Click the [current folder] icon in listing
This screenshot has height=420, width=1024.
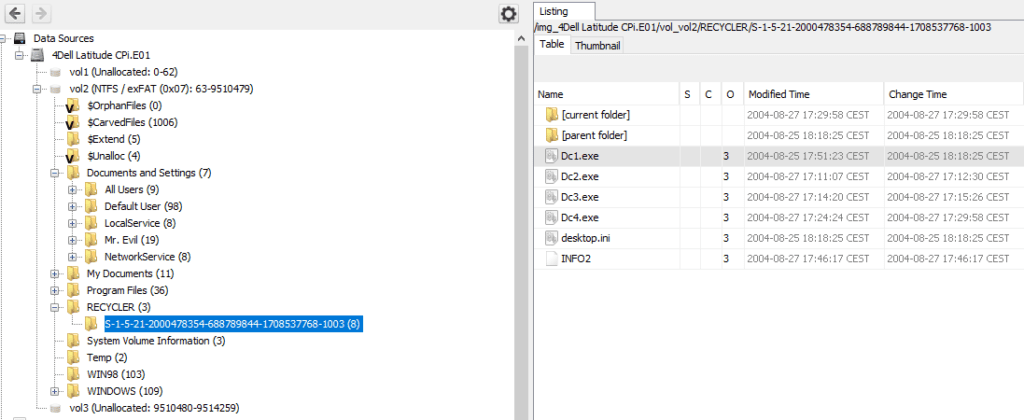pyautogui.click(x=552, y=115)
